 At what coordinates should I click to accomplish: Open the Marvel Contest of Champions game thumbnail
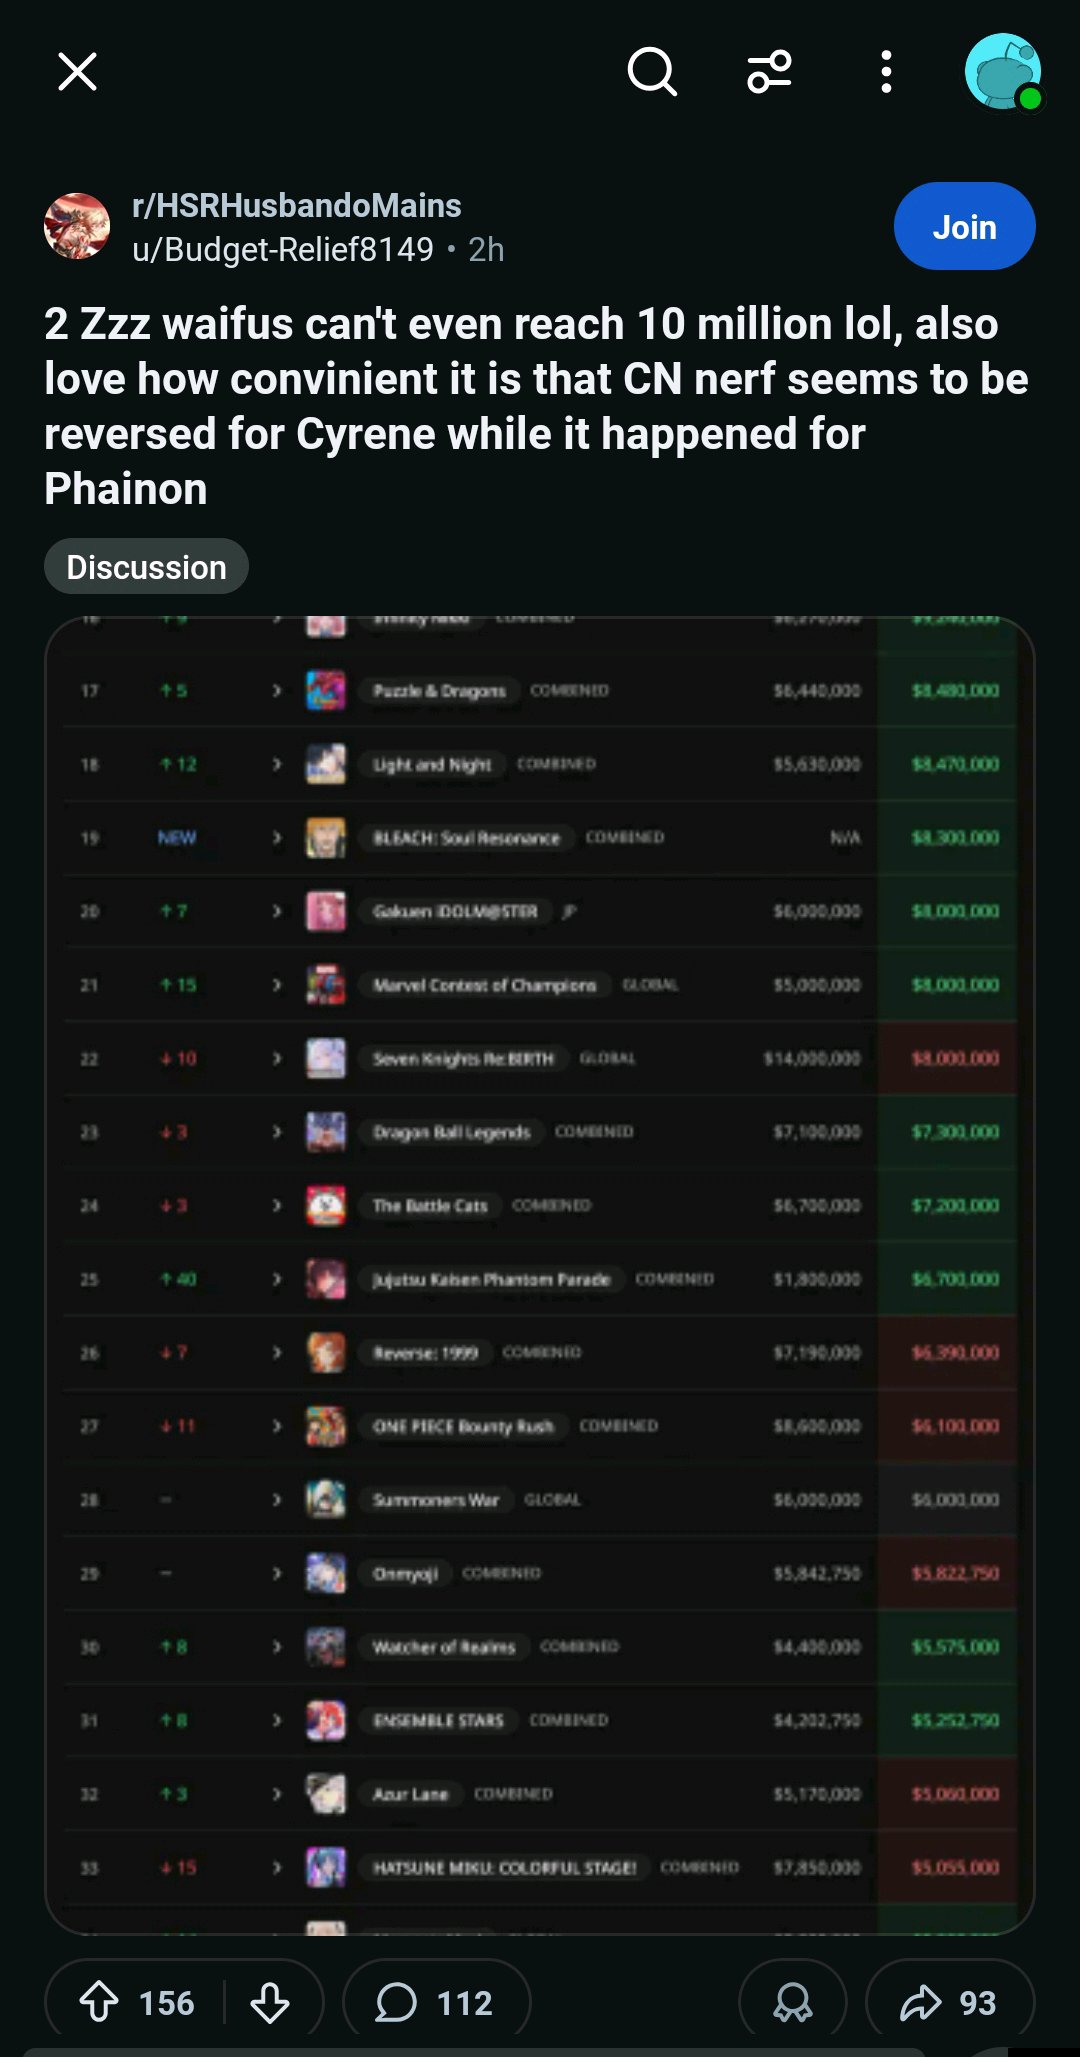tap(326, 985)
